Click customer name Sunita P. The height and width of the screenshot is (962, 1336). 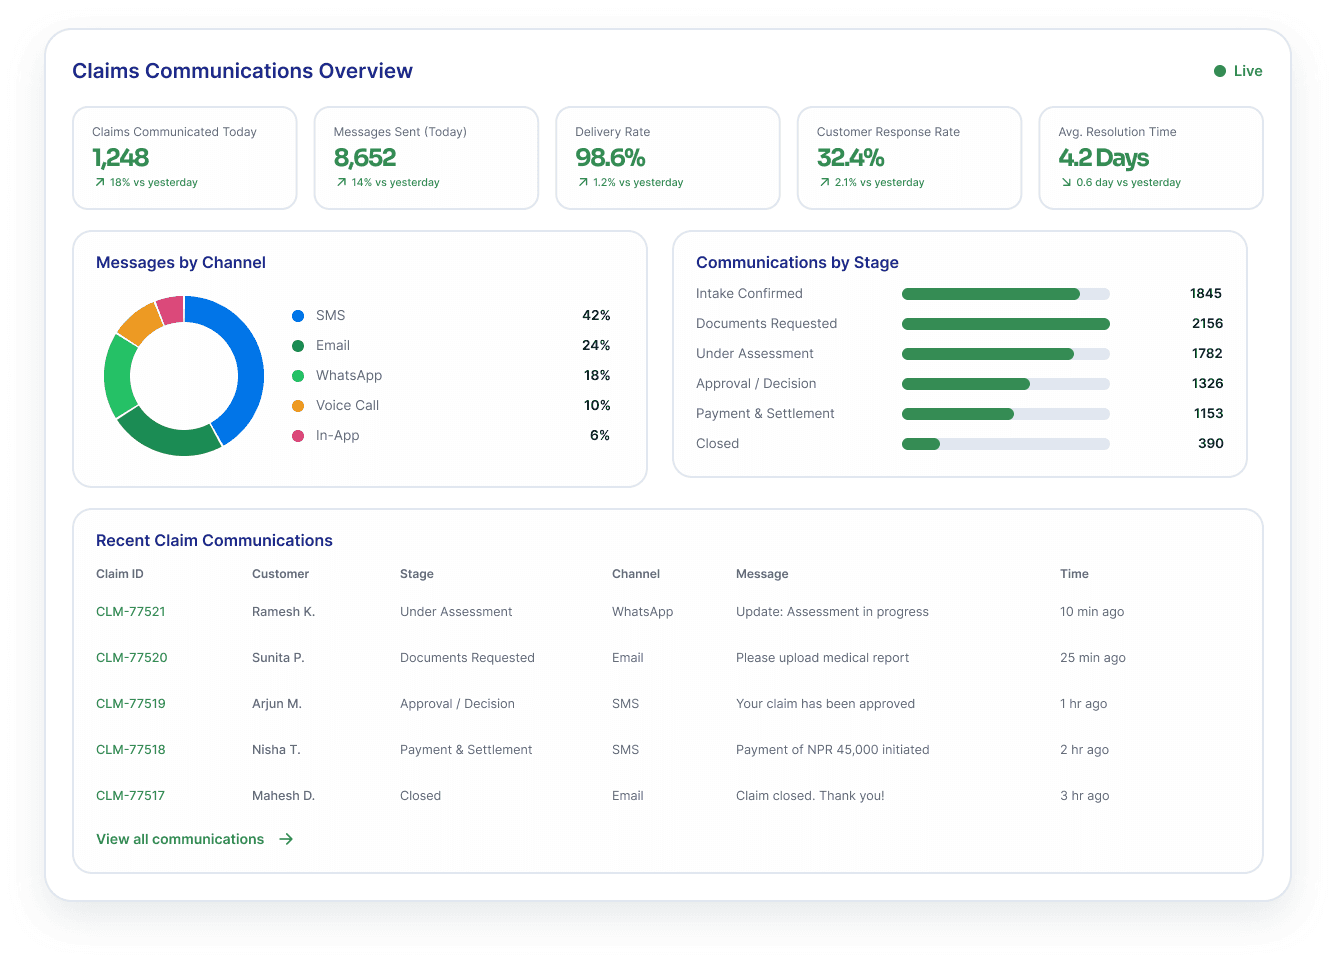pyautogui.click(x=278, y=658)
